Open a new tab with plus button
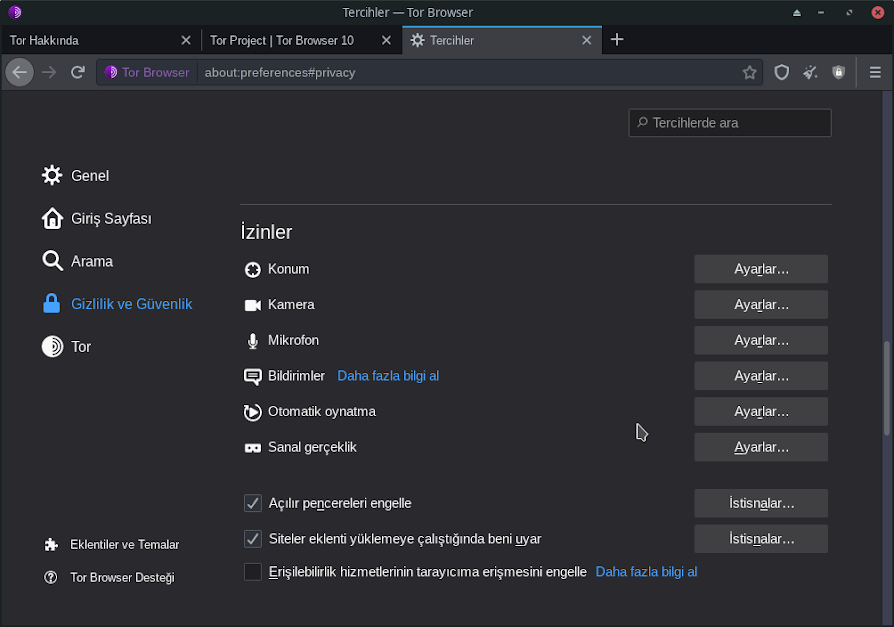894x627 pixels. pyautogui.click(x=617, y=40)
